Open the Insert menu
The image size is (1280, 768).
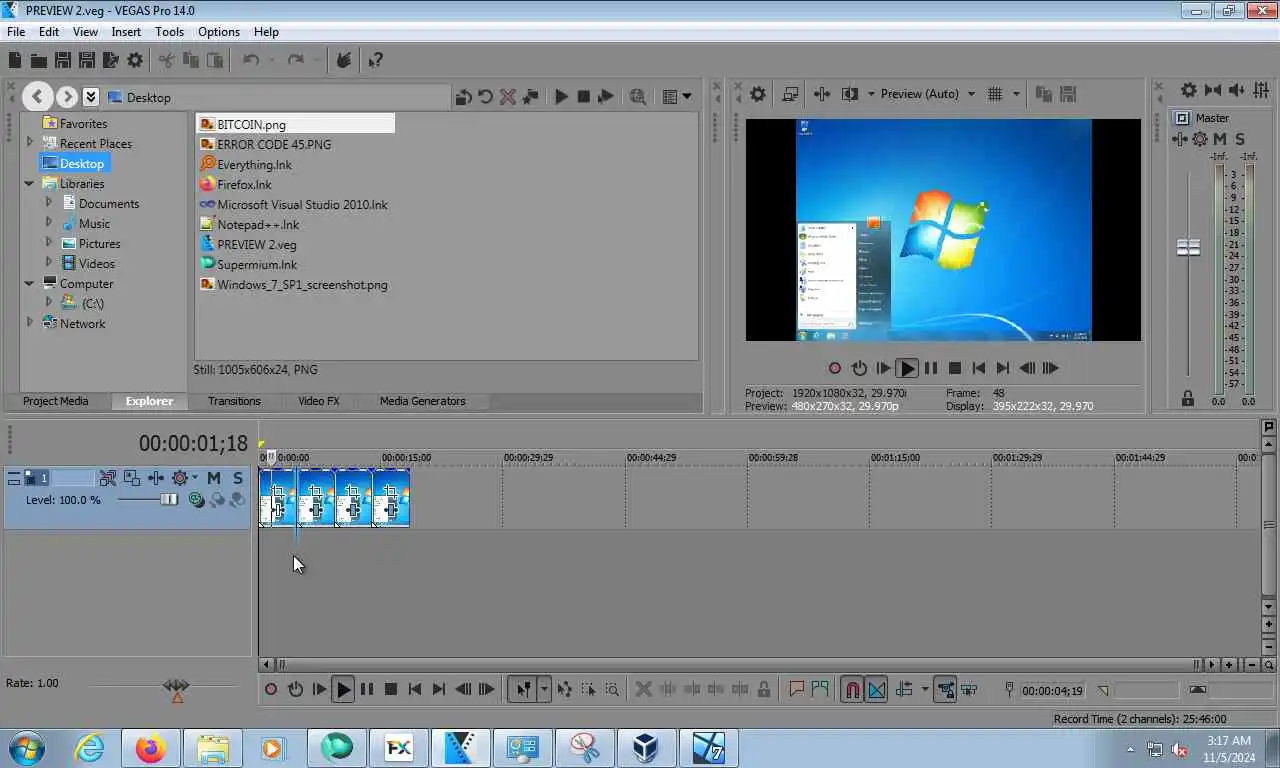[126, 32]
